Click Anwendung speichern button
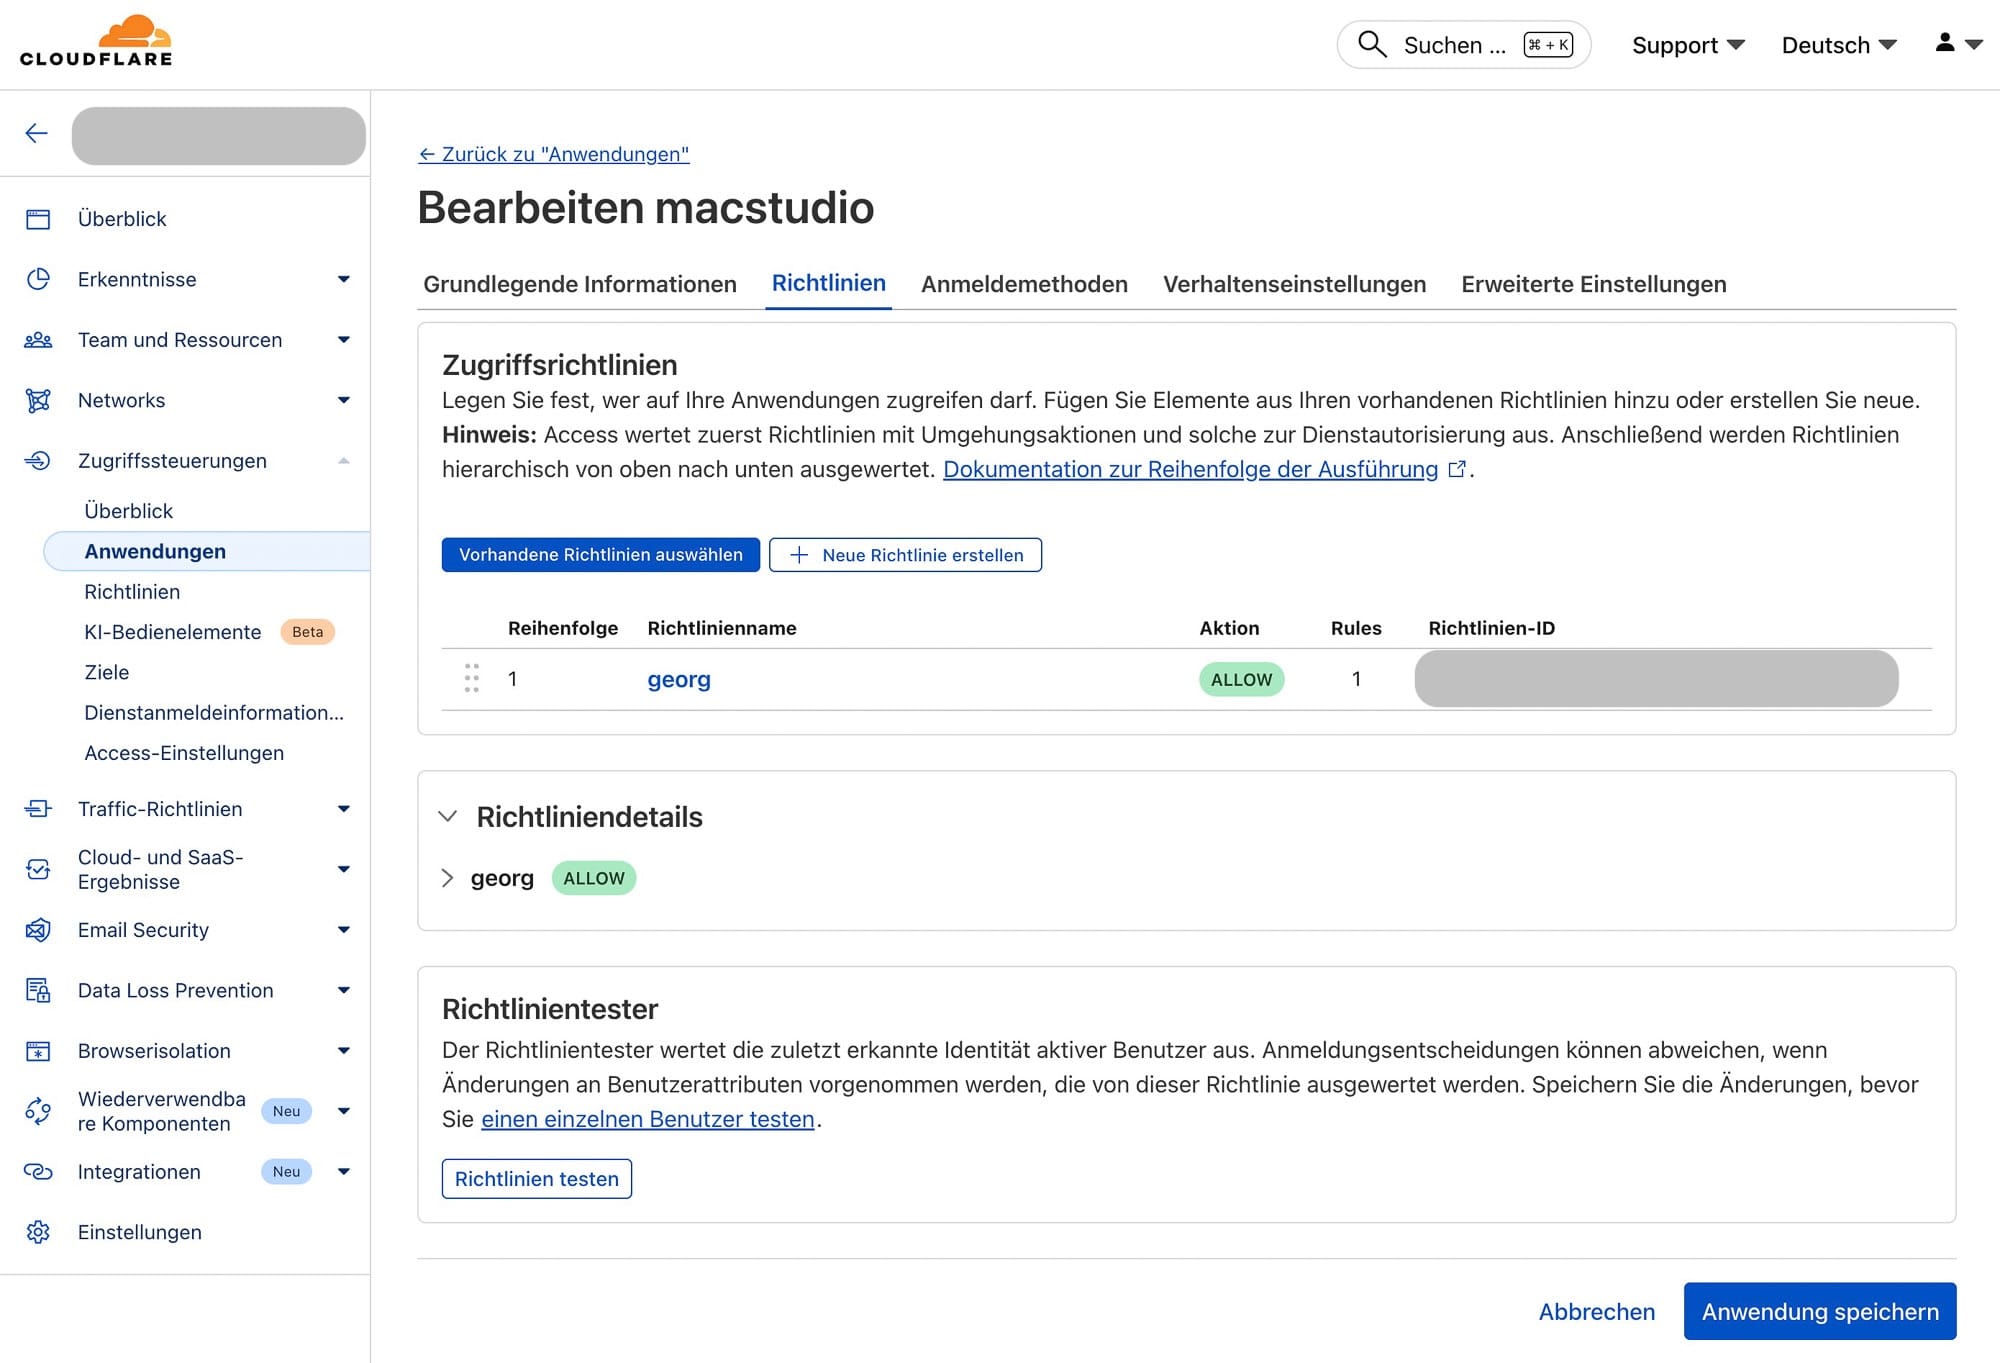This screenshot has height=1363, width=2000. pyautogui.click(x=1819, y=1311)
